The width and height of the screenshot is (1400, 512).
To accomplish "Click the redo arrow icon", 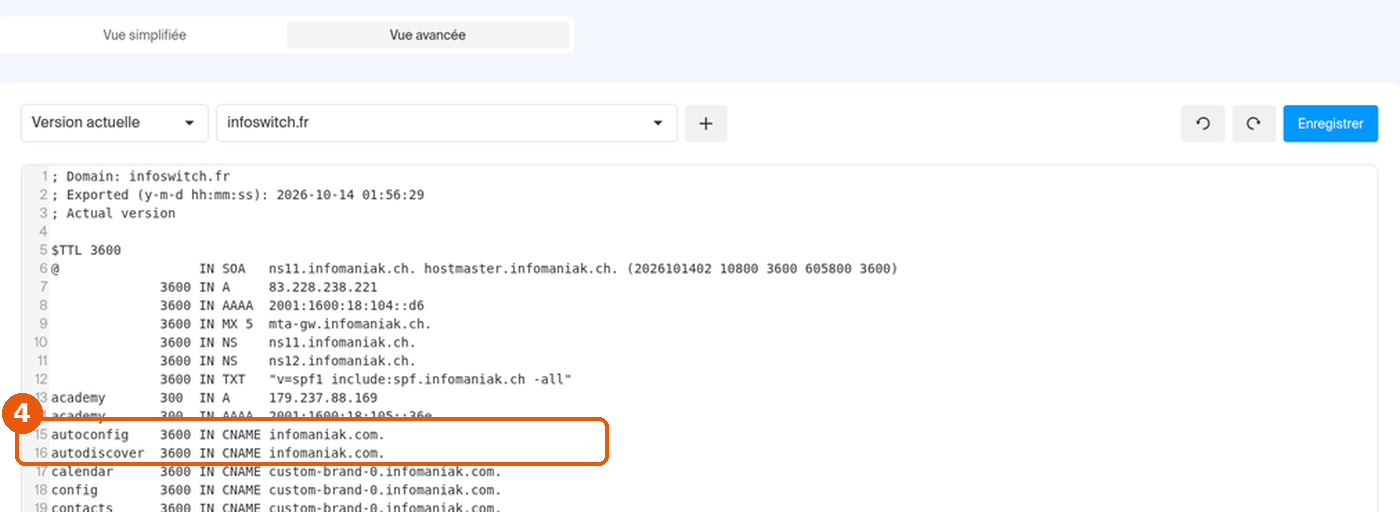I will (1254, 124).
